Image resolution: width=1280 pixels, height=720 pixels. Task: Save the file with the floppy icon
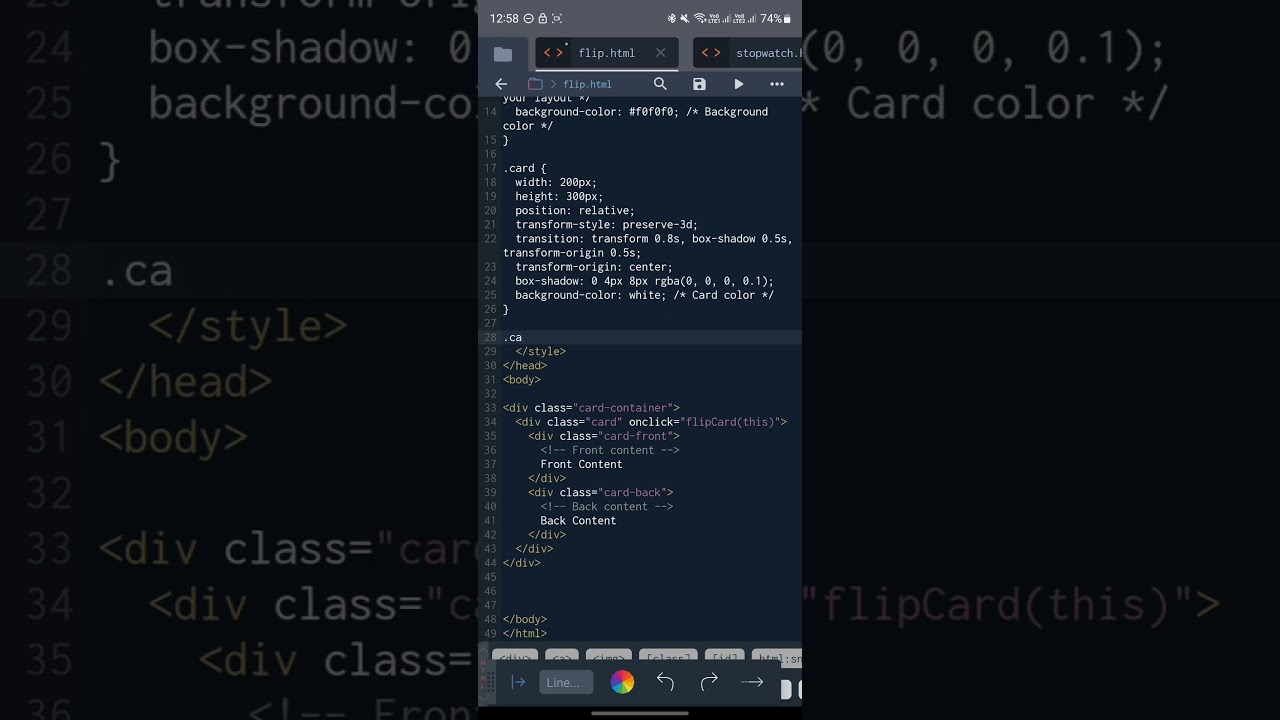click(x=699, y=84)
